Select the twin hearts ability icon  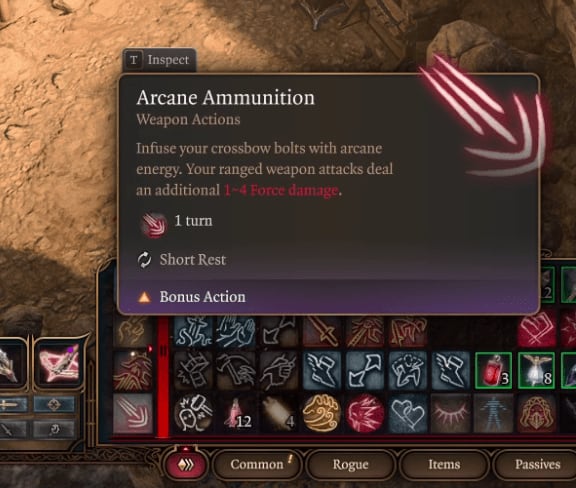point(408,413)
